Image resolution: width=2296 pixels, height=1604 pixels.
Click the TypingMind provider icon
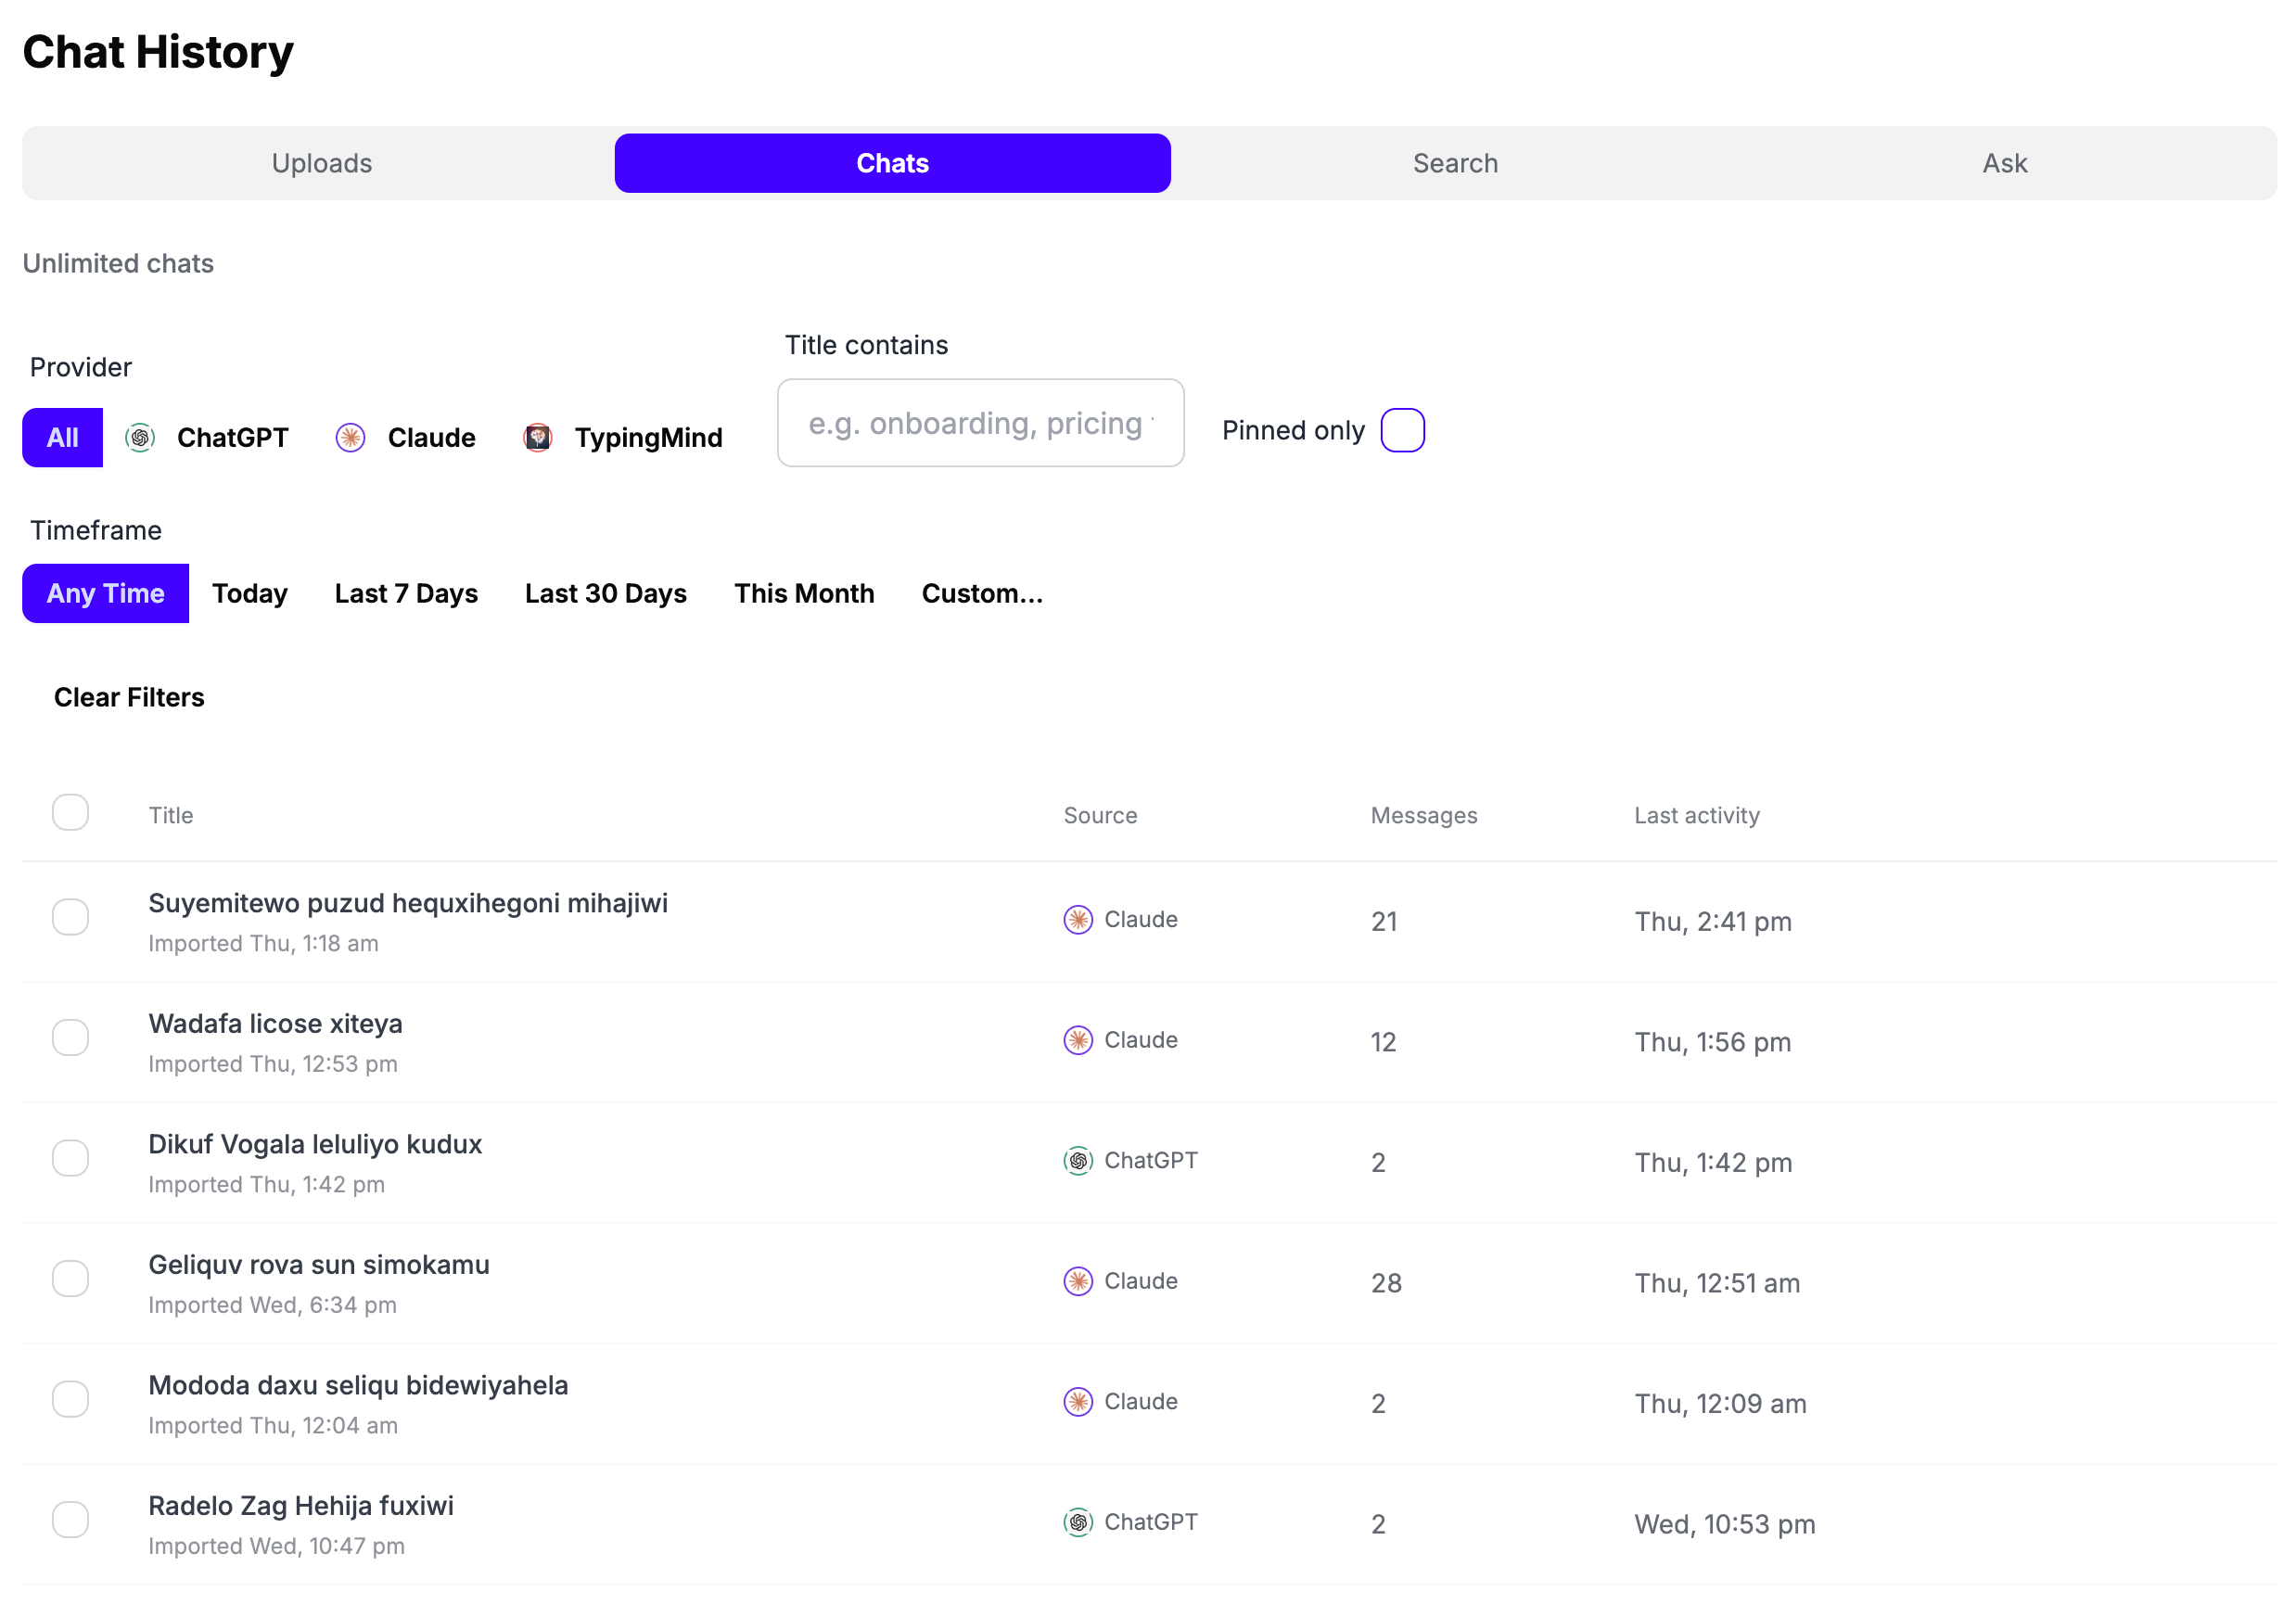pyautogui.click(x=538, y=437)
